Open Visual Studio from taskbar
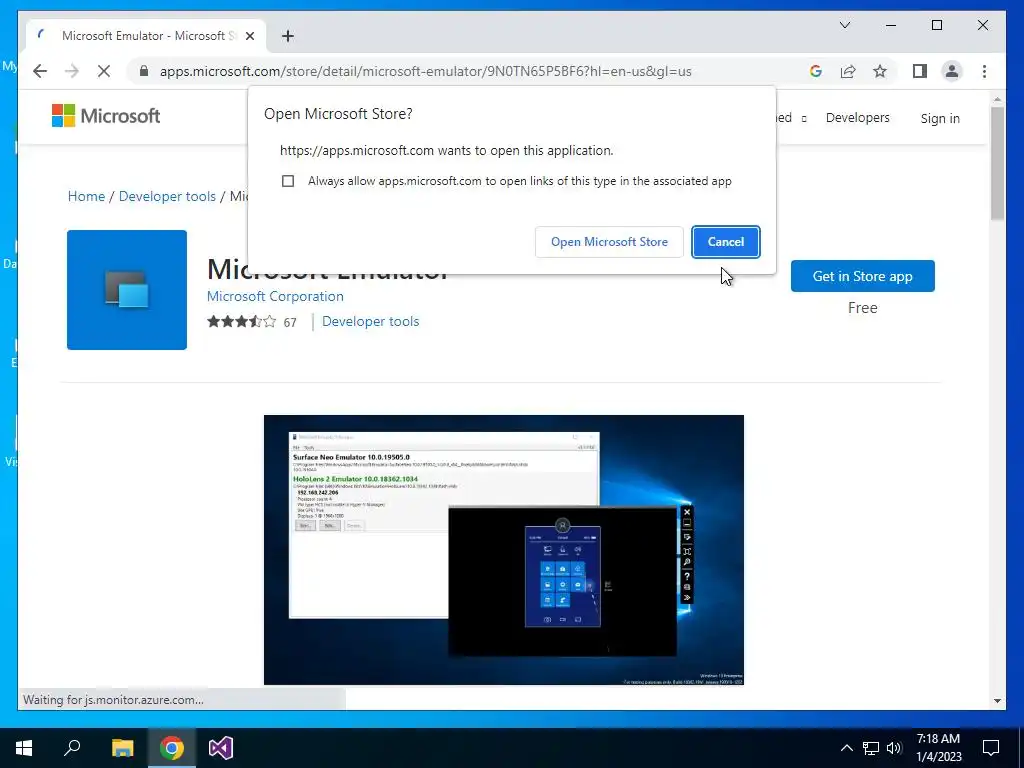This screenshot has height=768, width=1024. [x=221, y=748]
